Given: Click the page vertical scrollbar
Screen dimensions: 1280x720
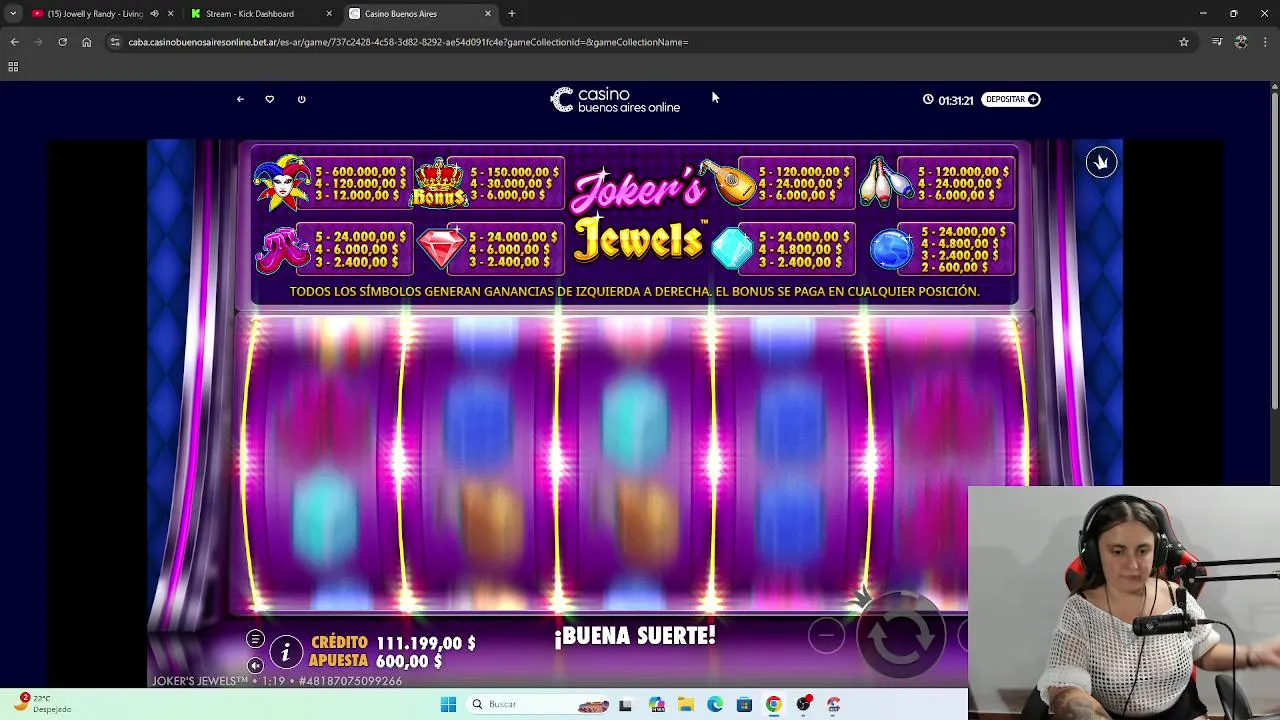Looking at the screenshot, I should pyautogui.click(x=1274, y=250).
